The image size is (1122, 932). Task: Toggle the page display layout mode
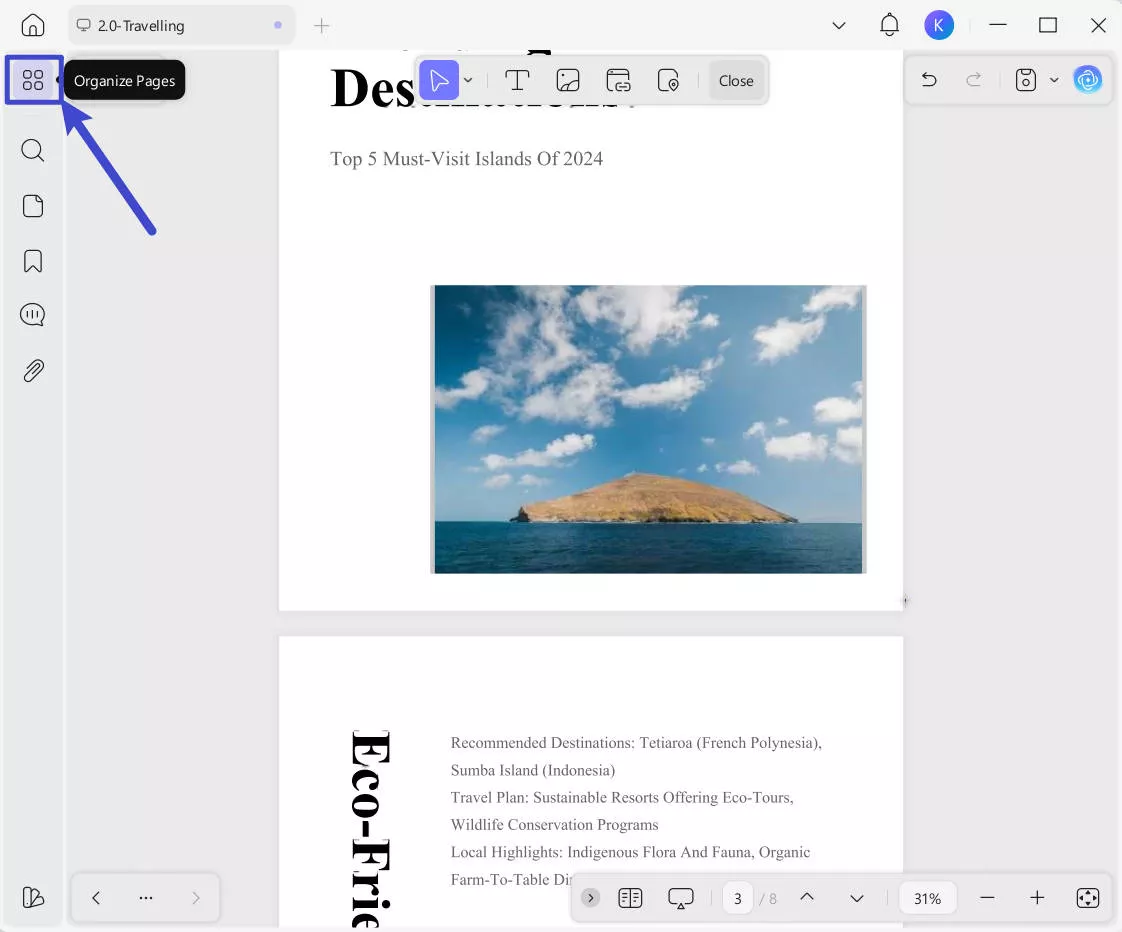(x=630, y=898)
